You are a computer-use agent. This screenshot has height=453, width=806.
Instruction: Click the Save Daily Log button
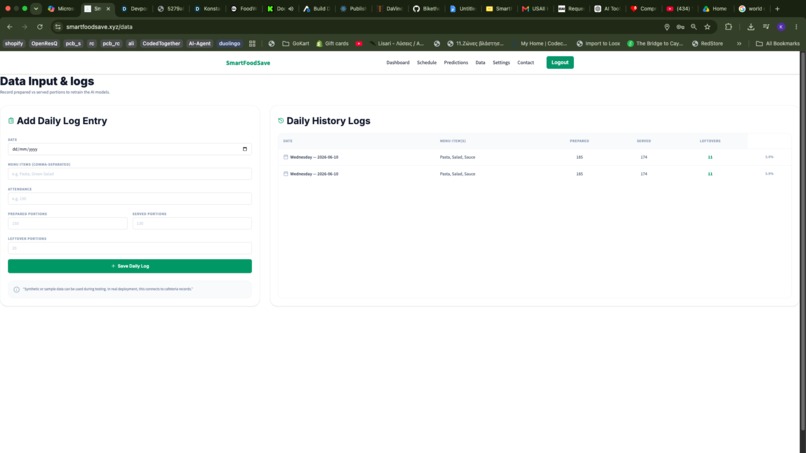[130, 266]
